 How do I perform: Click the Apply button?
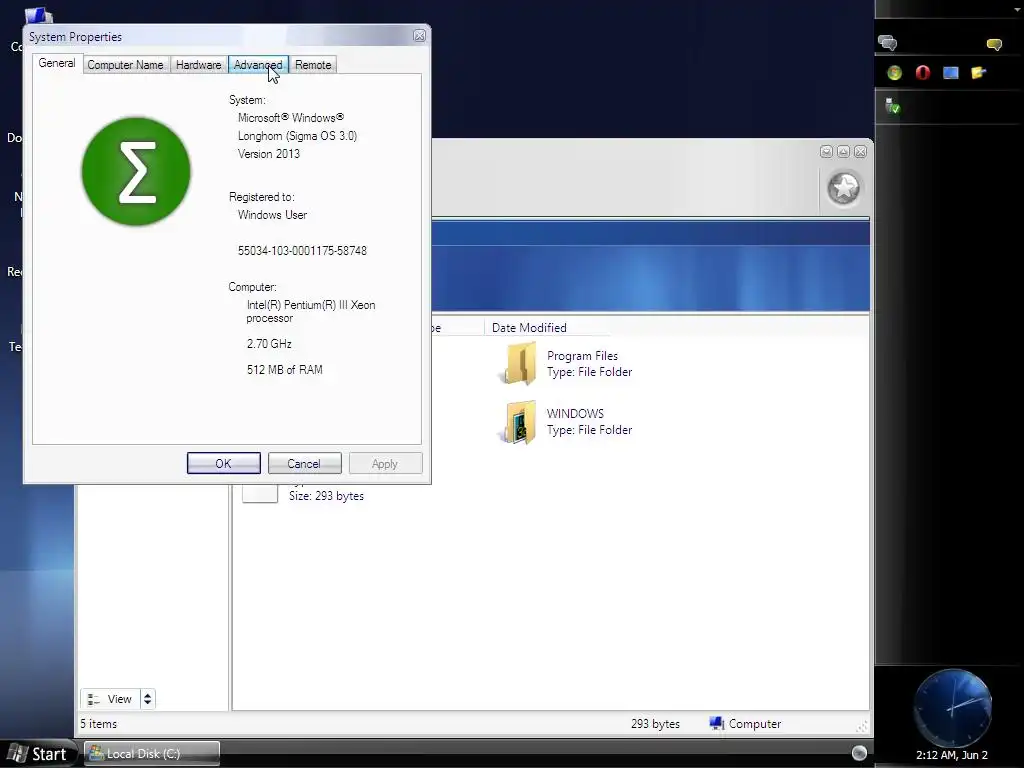pos(385,463)
